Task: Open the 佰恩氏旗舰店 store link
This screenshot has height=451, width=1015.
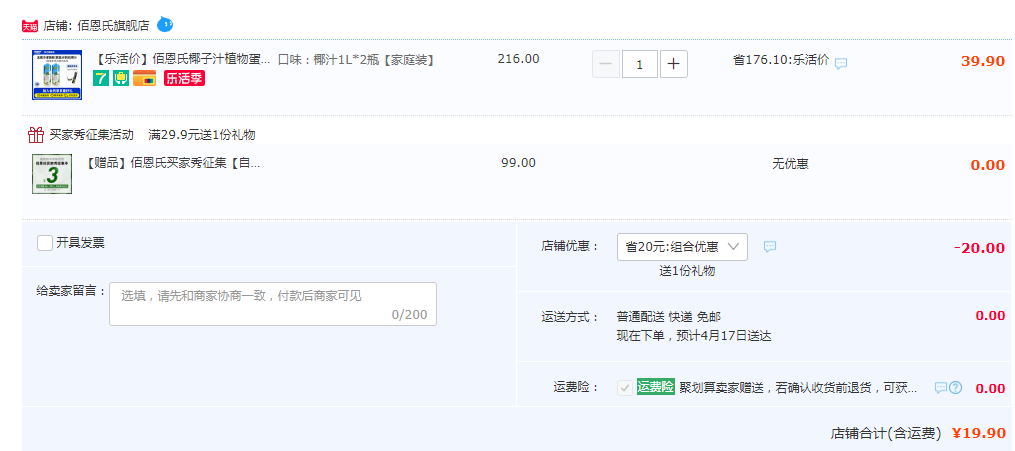Action: point(113,26)
